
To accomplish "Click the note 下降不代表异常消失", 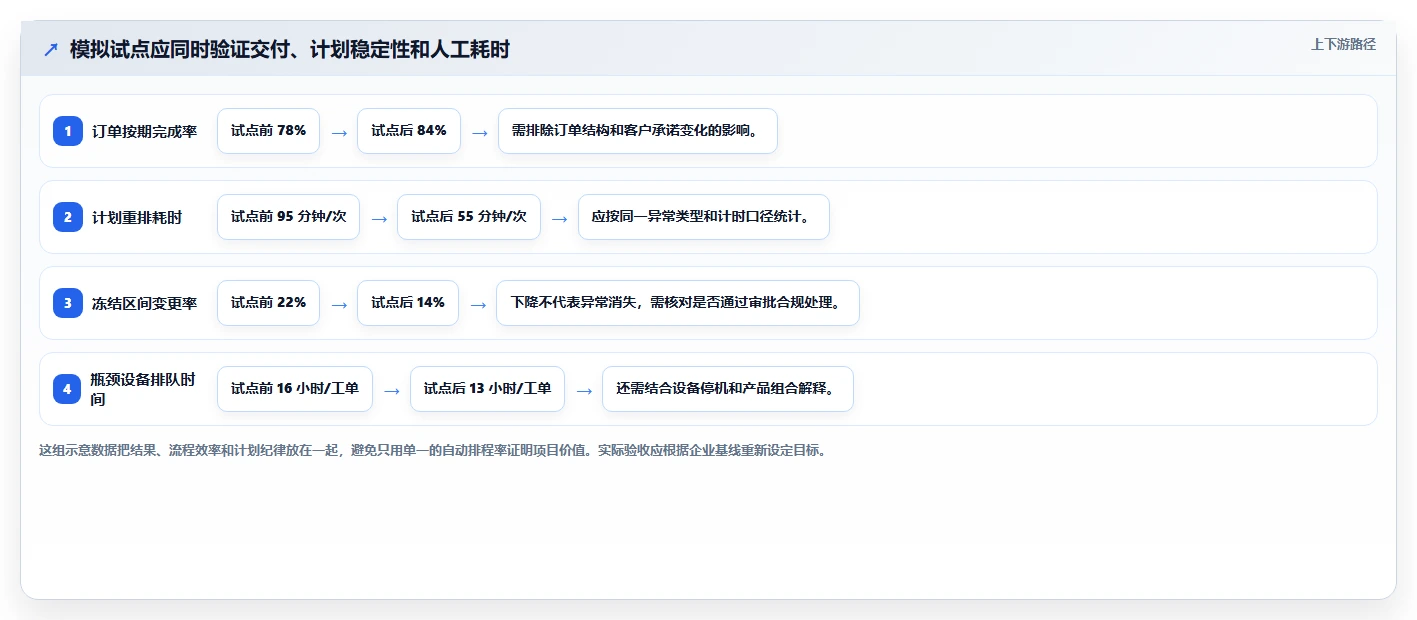I will pyautogui.click(x=678, y=303).
